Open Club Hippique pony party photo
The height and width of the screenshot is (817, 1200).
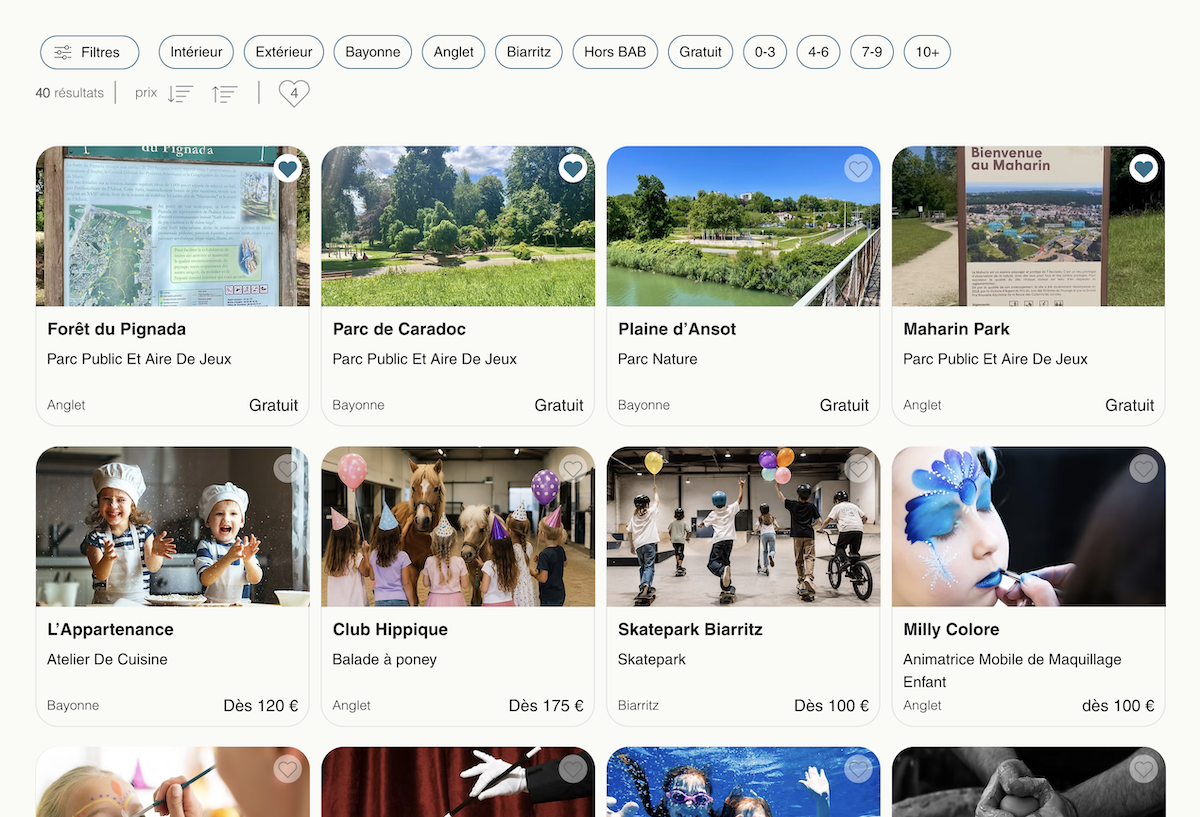click(x=458, y=526)
